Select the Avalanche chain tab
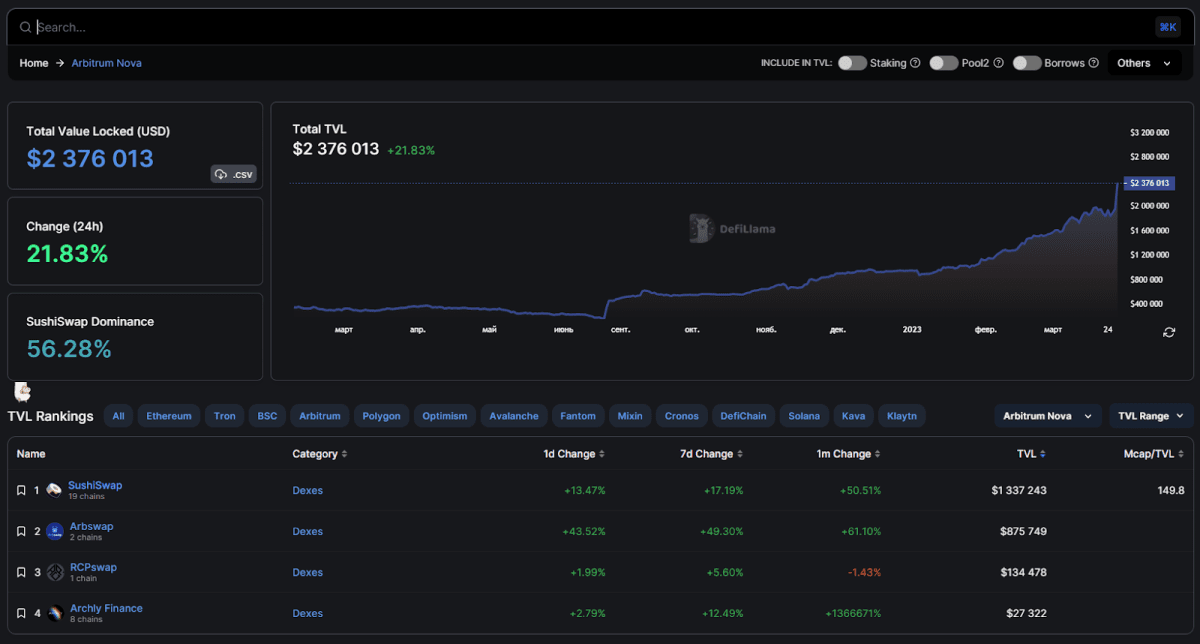This screenshot has width=1200, height=644. coord(514,416)
